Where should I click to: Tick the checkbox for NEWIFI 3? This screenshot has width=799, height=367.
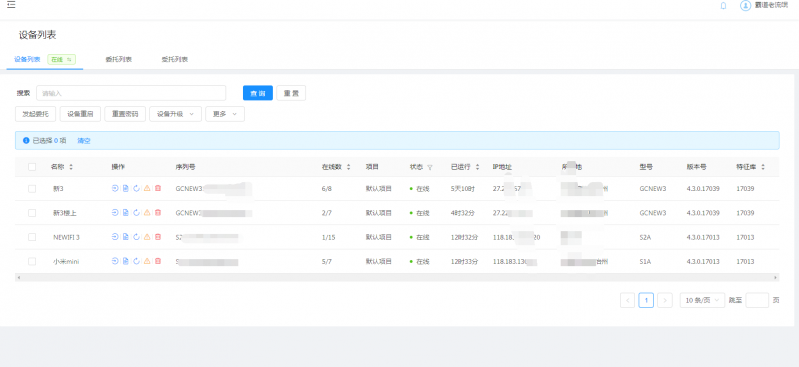coord(32,237)
